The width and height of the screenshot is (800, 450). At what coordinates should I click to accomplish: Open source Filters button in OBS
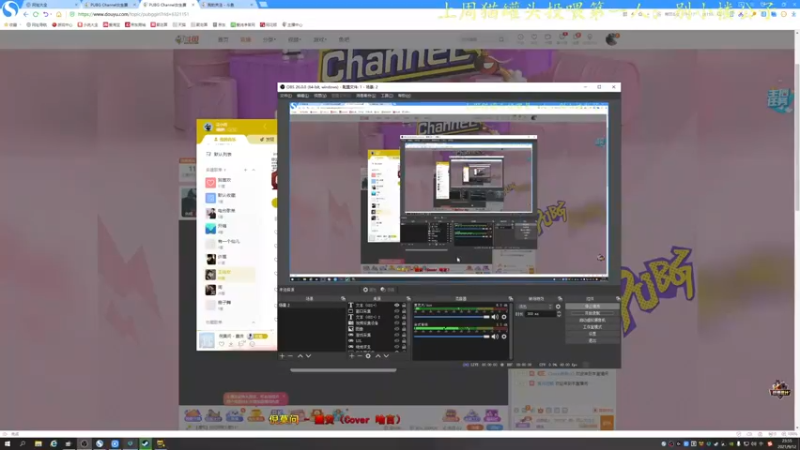coord(387,290)
